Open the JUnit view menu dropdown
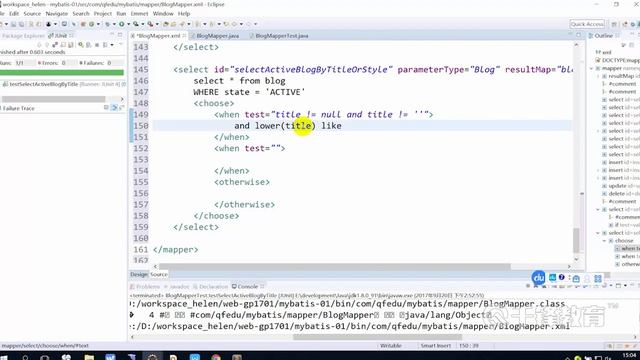The width and height of the screenshot is (640, 360). pos(121,44)
